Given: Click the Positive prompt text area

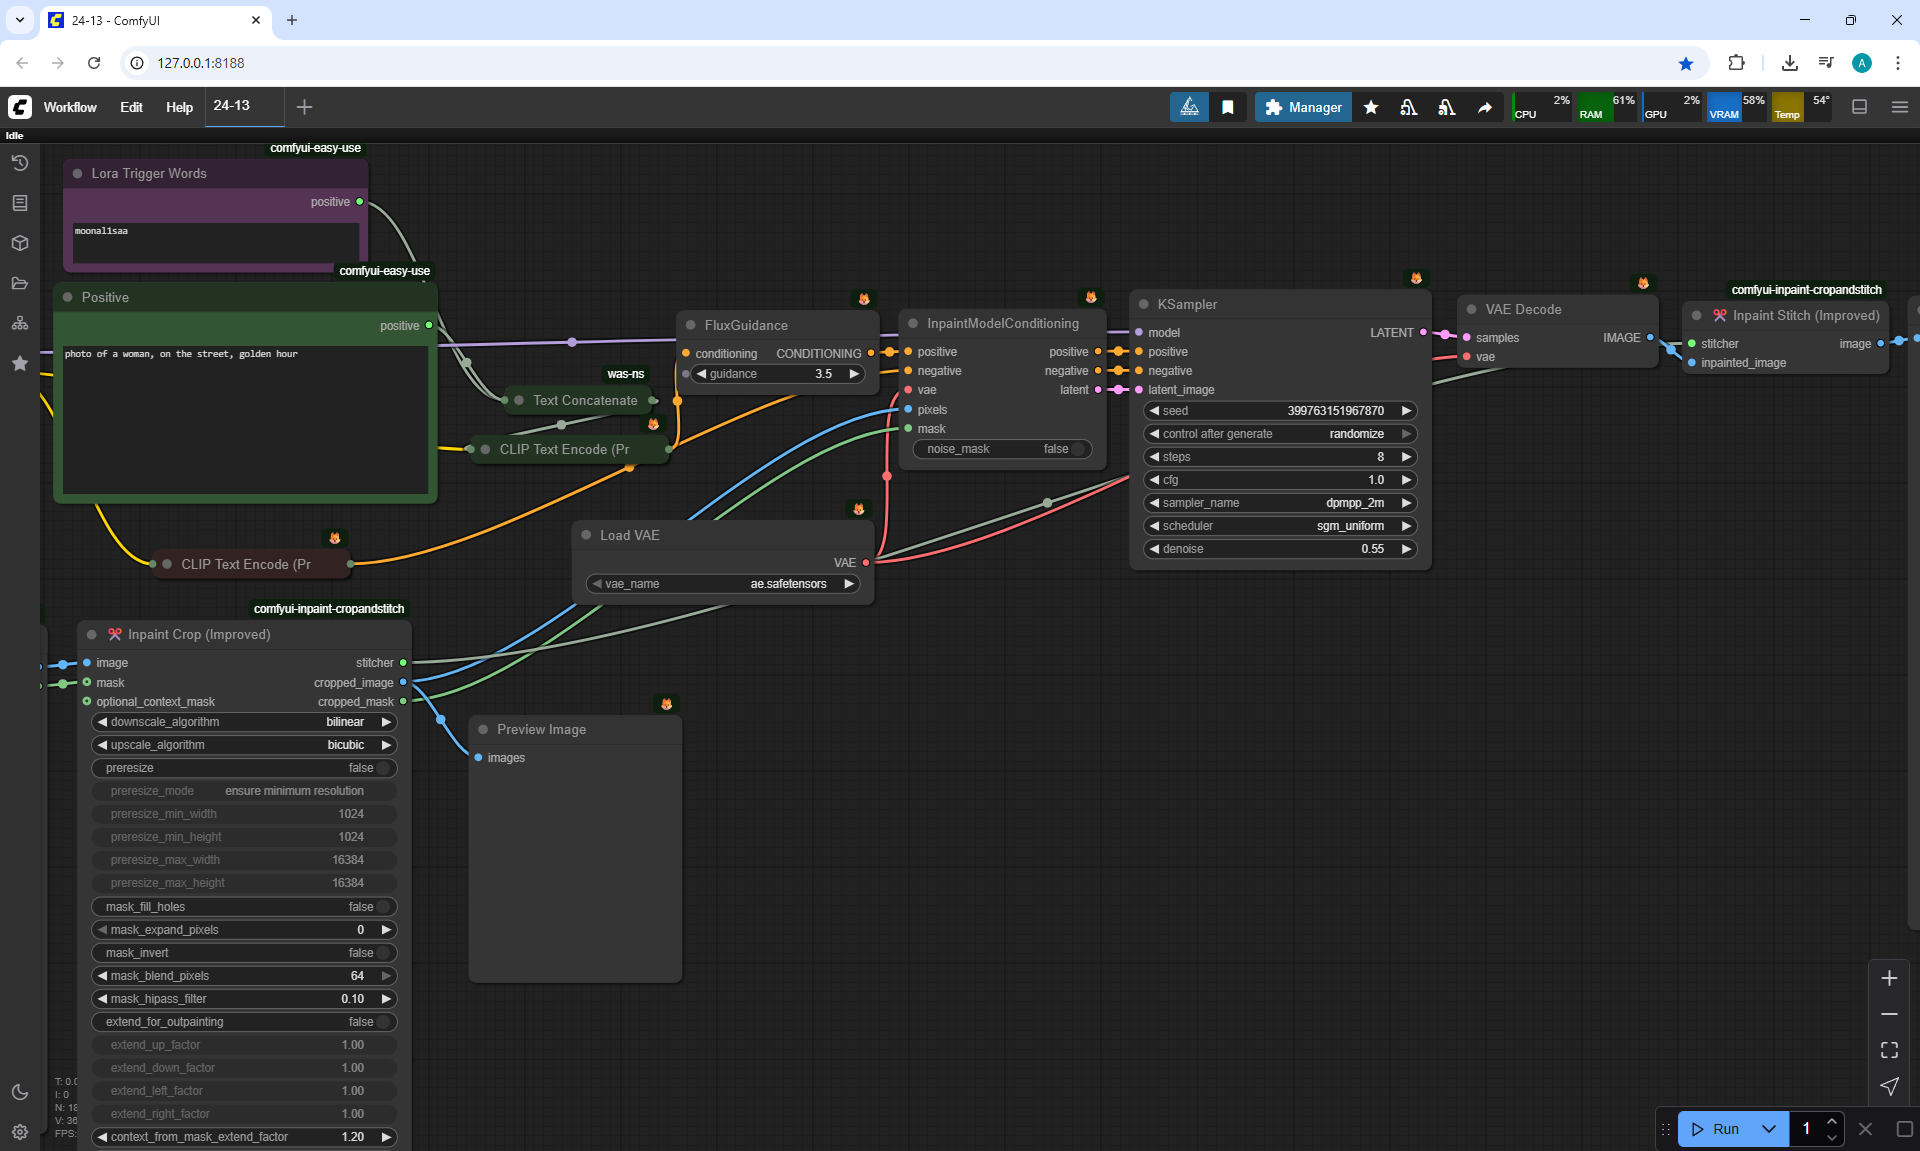Looking at the screenshot, I should coord(245,420).
